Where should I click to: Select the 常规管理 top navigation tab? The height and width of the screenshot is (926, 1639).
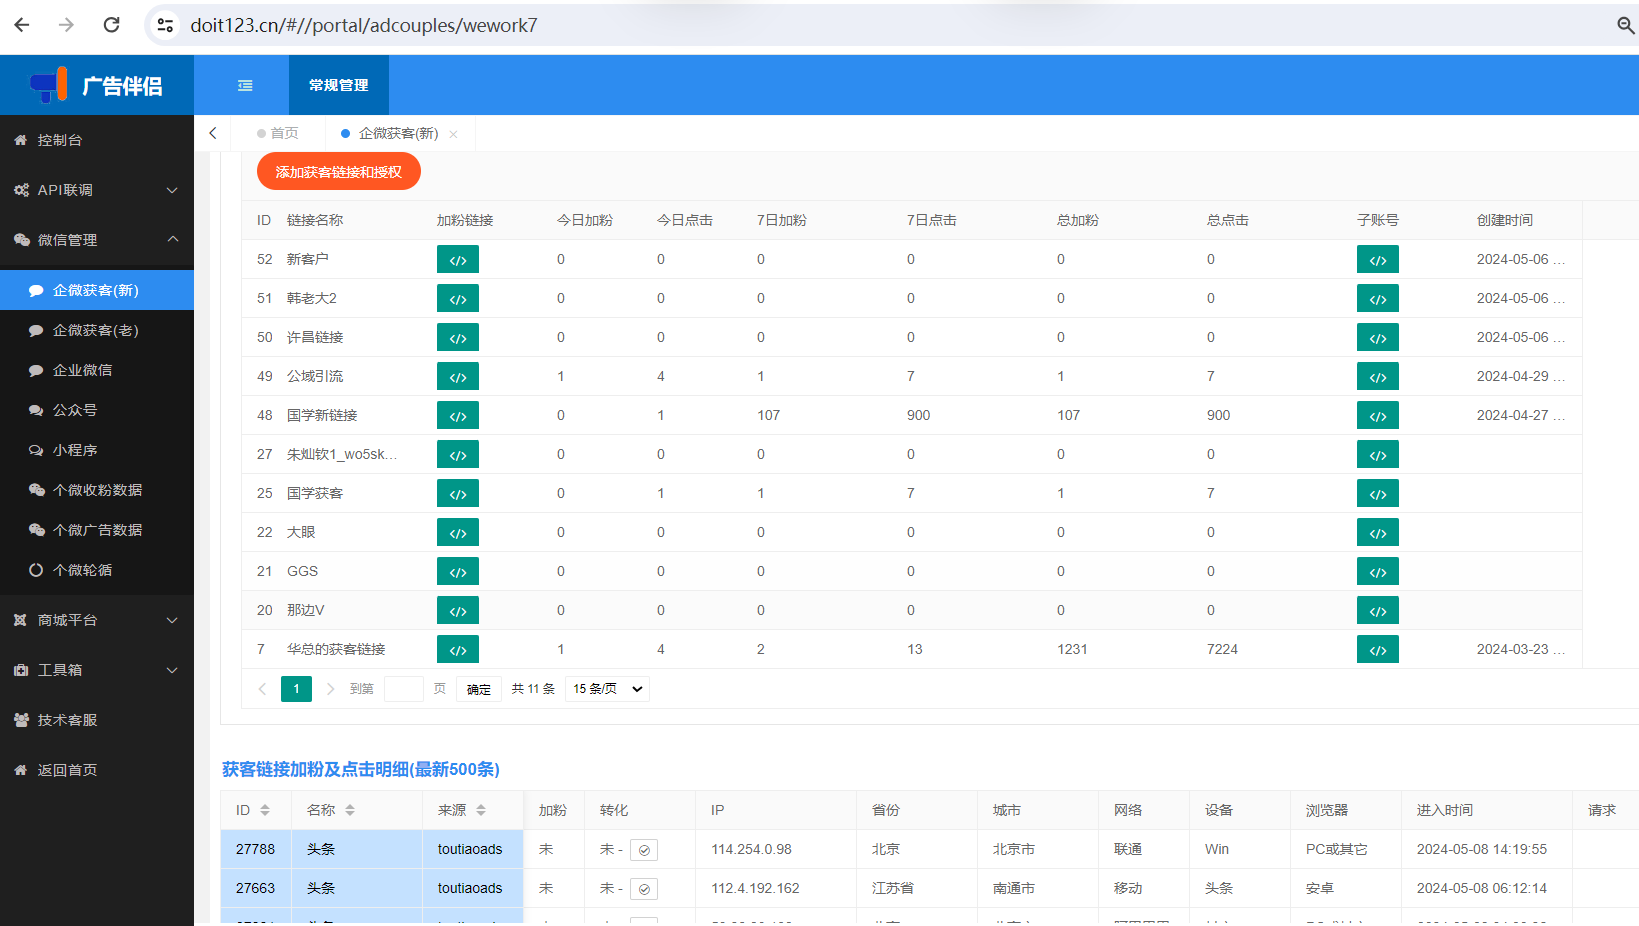[338, 85]
